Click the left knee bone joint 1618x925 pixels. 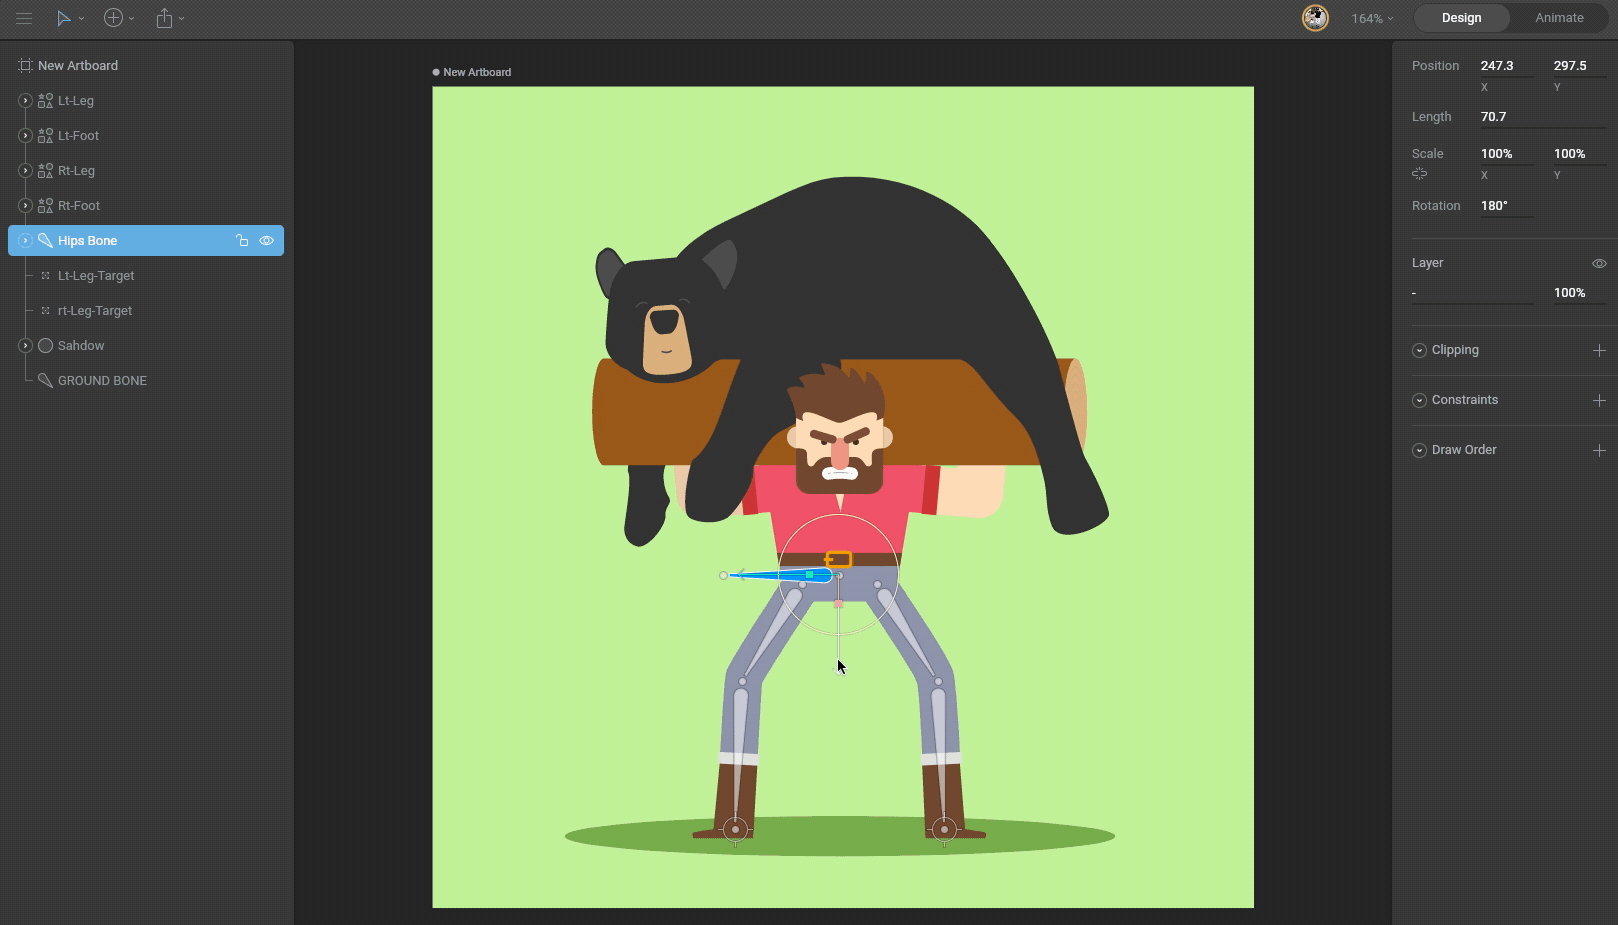(x=742, y=682)
